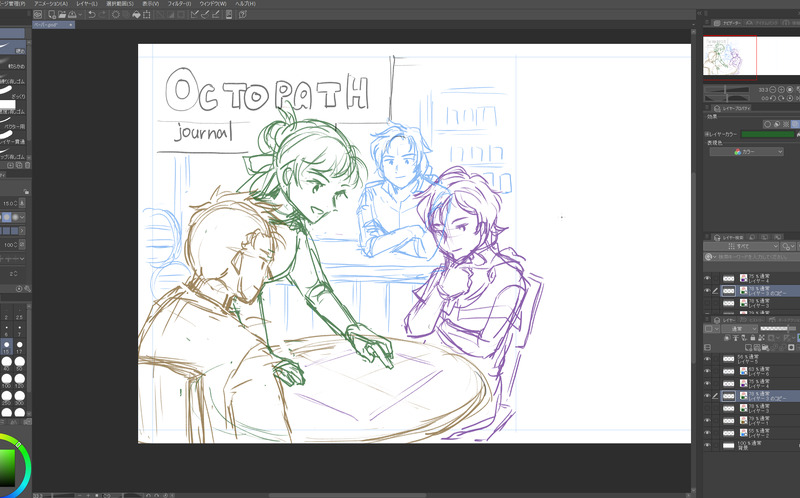Open the 表示(V) menu

click(x=150, y=4)
